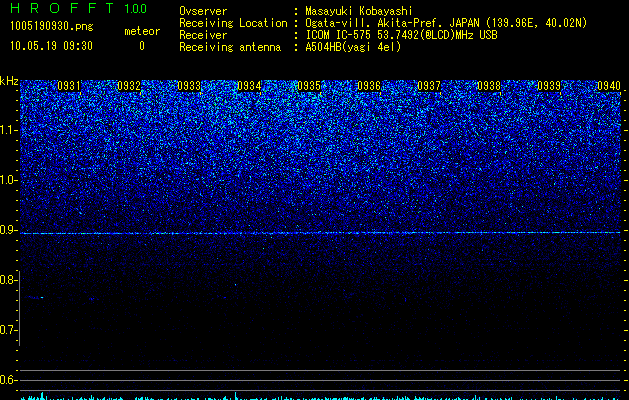Click the bright horizontal carrier line near 0.9 kHz
The image size is (629, 400).
[x=320, y=233]
